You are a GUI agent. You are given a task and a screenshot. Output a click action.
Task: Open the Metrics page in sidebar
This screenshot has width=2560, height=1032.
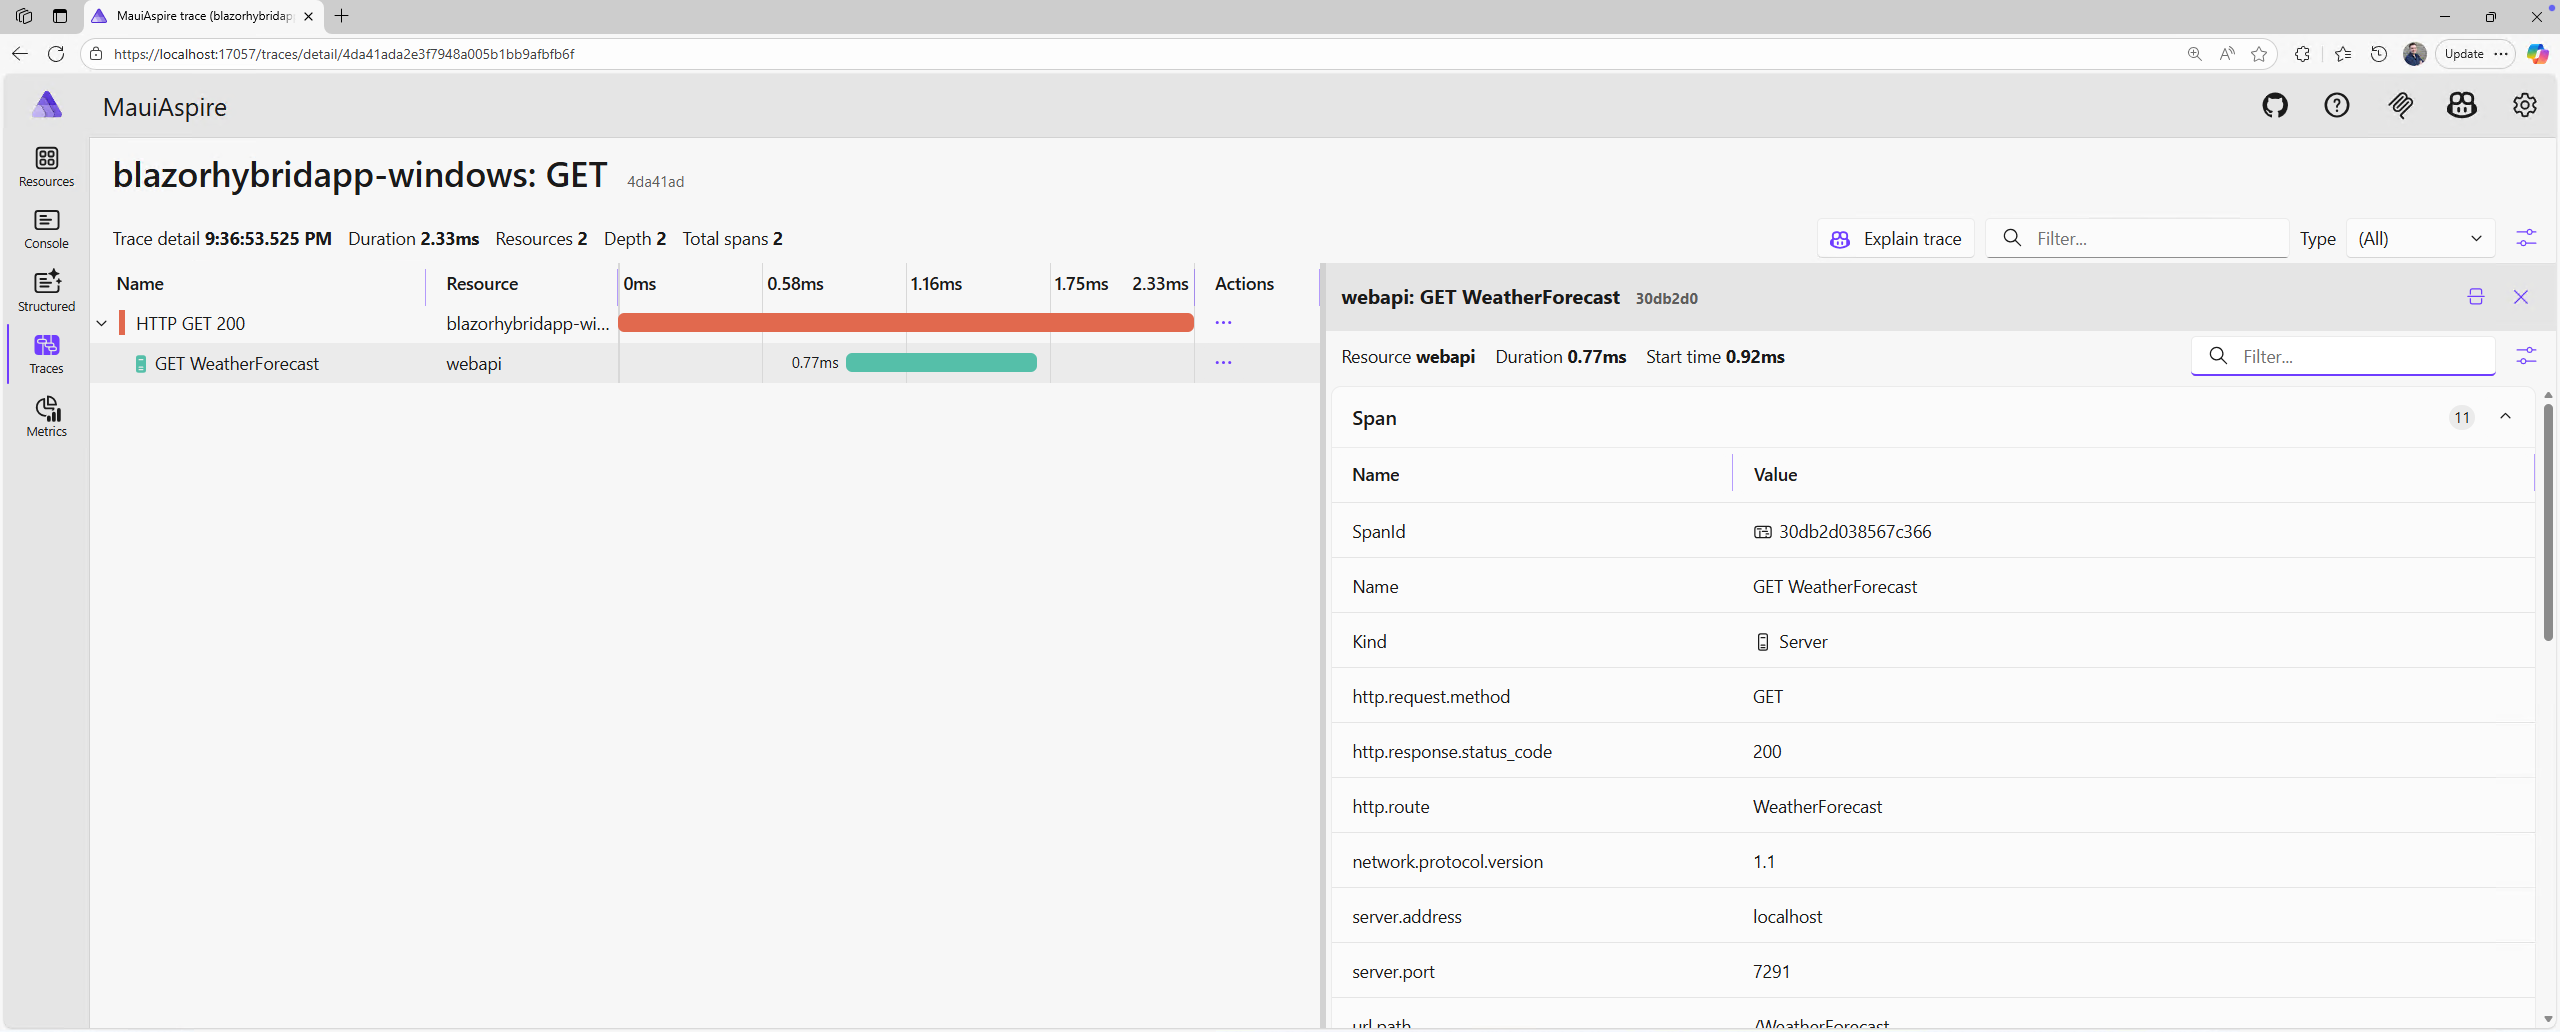[46, 417]
